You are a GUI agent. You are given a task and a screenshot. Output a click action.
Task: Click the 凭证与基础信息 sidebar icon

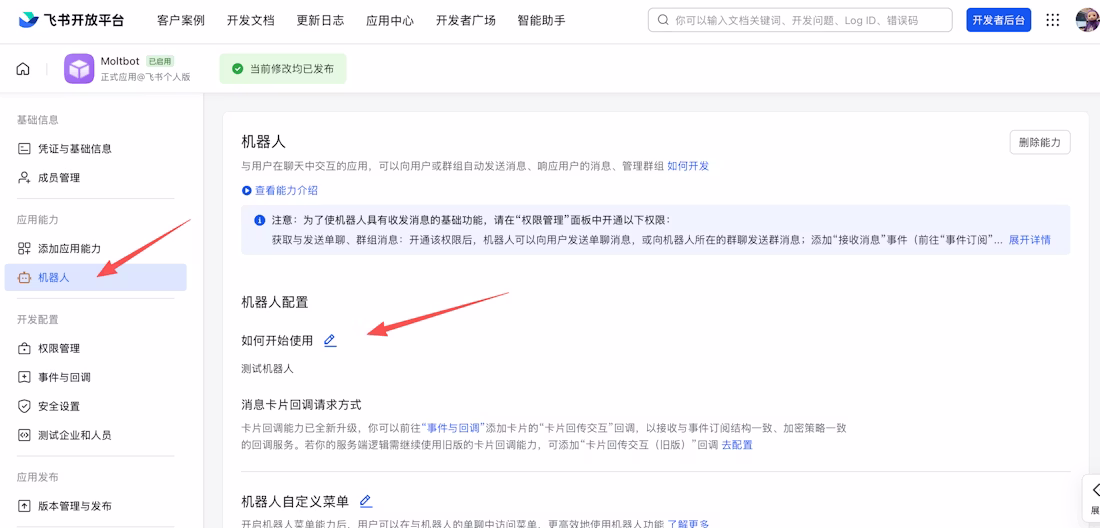click(24, 149)
